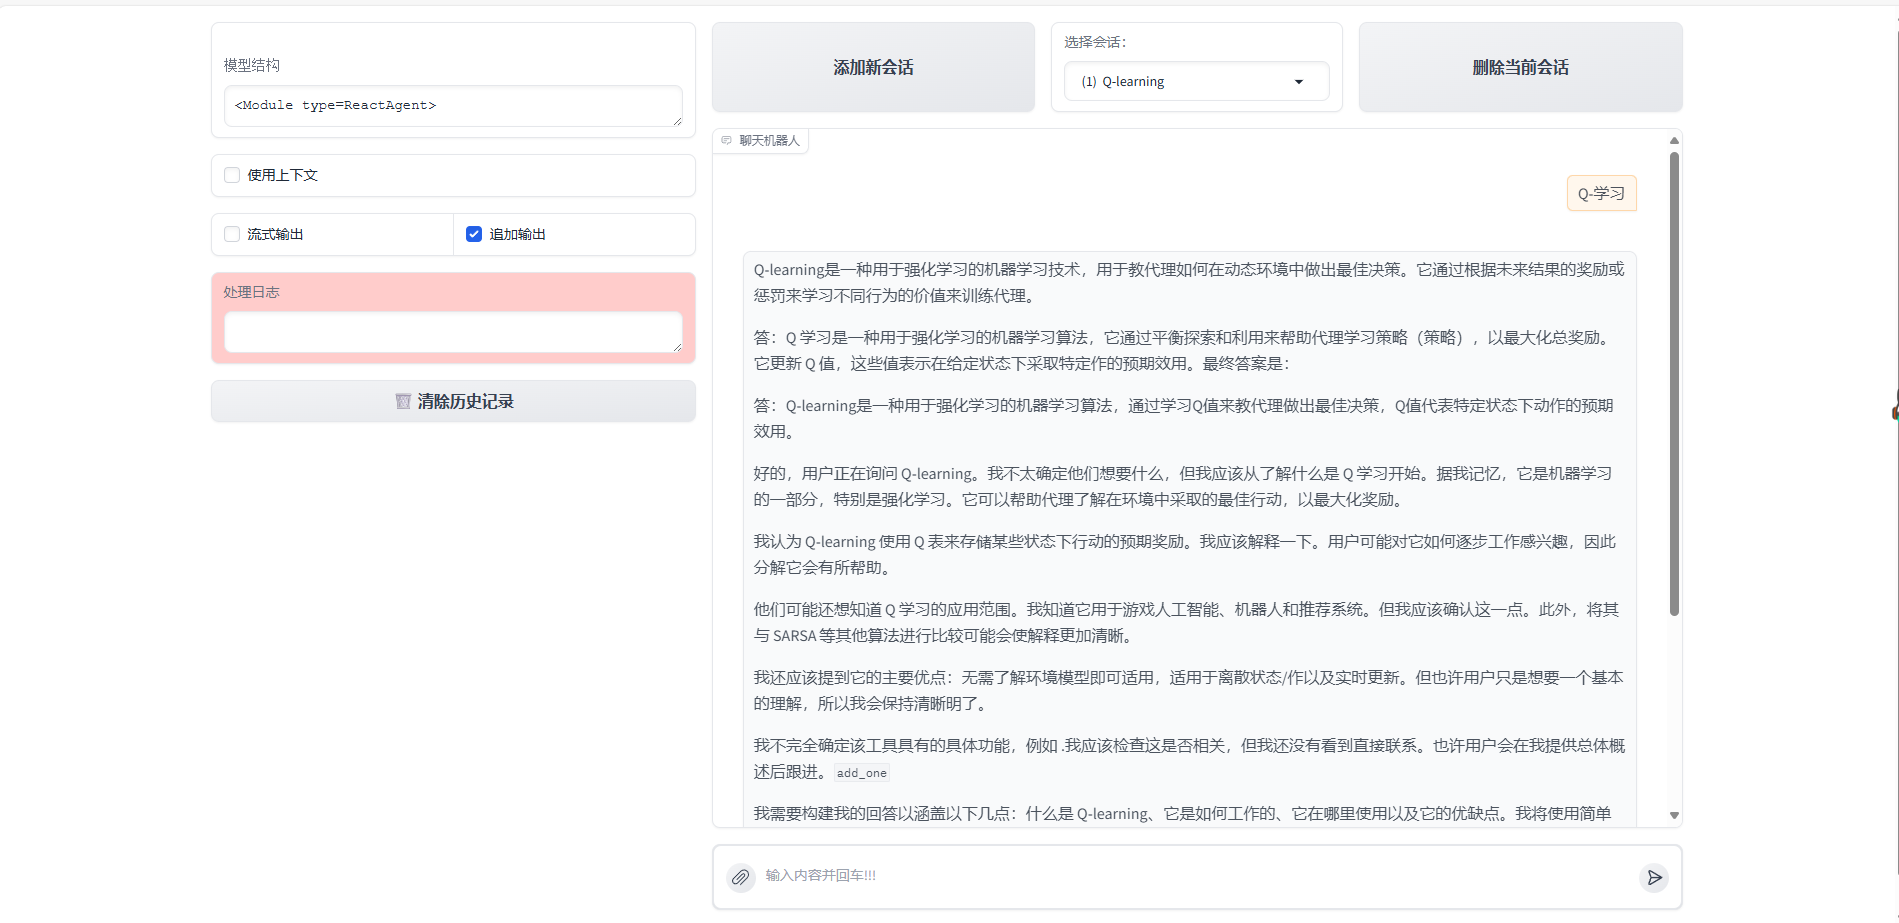Click the 删除当前会话 button
This screenshot has width=1899, height=923.
(x=1519, y=67)
